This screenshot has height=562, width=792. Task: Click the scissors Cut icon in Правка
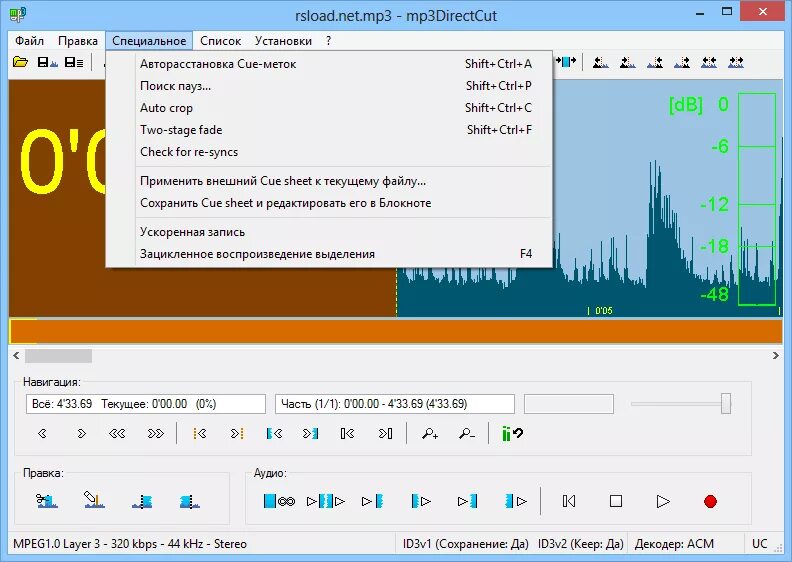[47, 500]
